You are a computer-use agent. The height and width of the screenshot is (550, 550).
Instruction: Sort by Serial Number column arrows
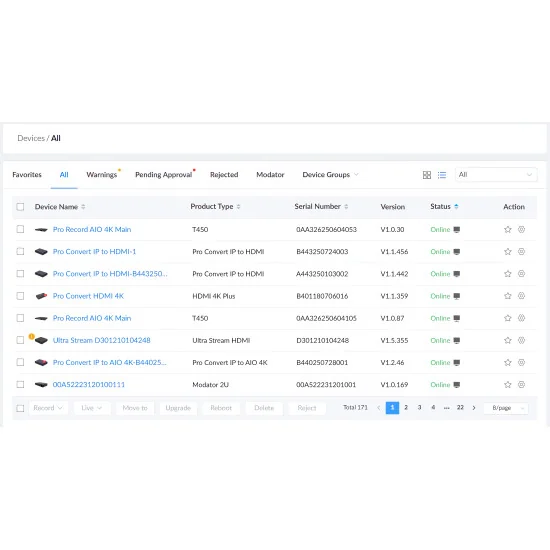click(x=346, y=207)
